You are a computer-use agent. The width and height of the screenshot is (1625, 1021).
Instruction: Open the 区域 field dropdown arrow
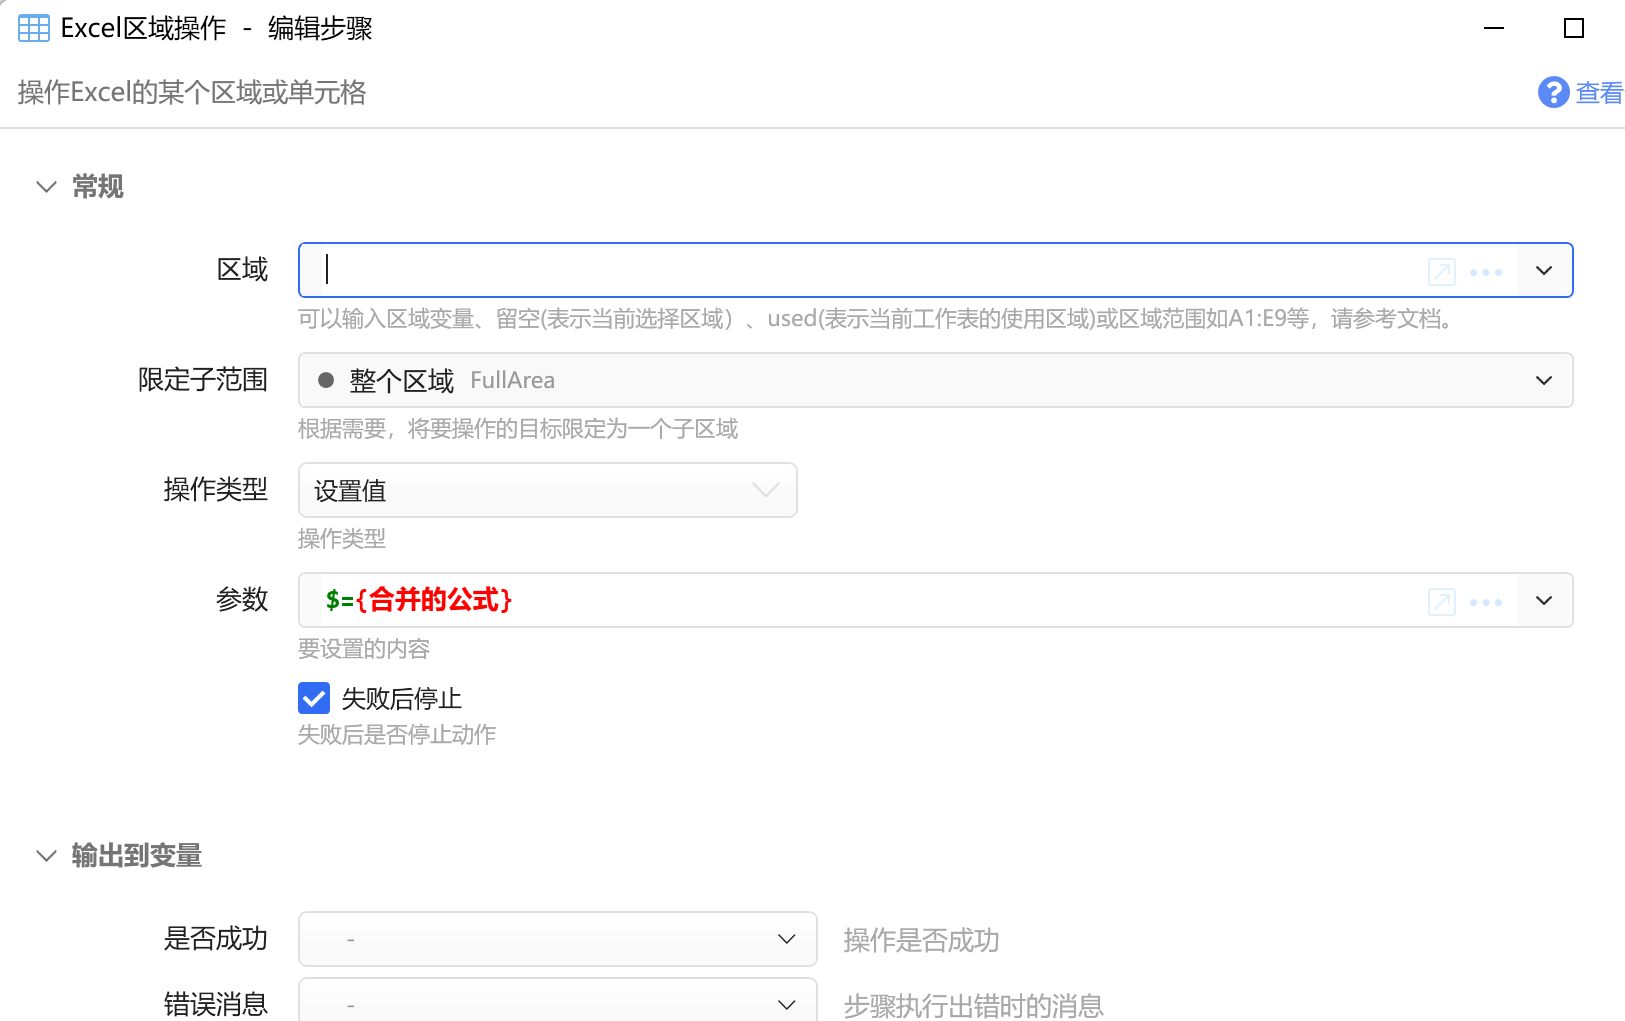coord(1544,271)
